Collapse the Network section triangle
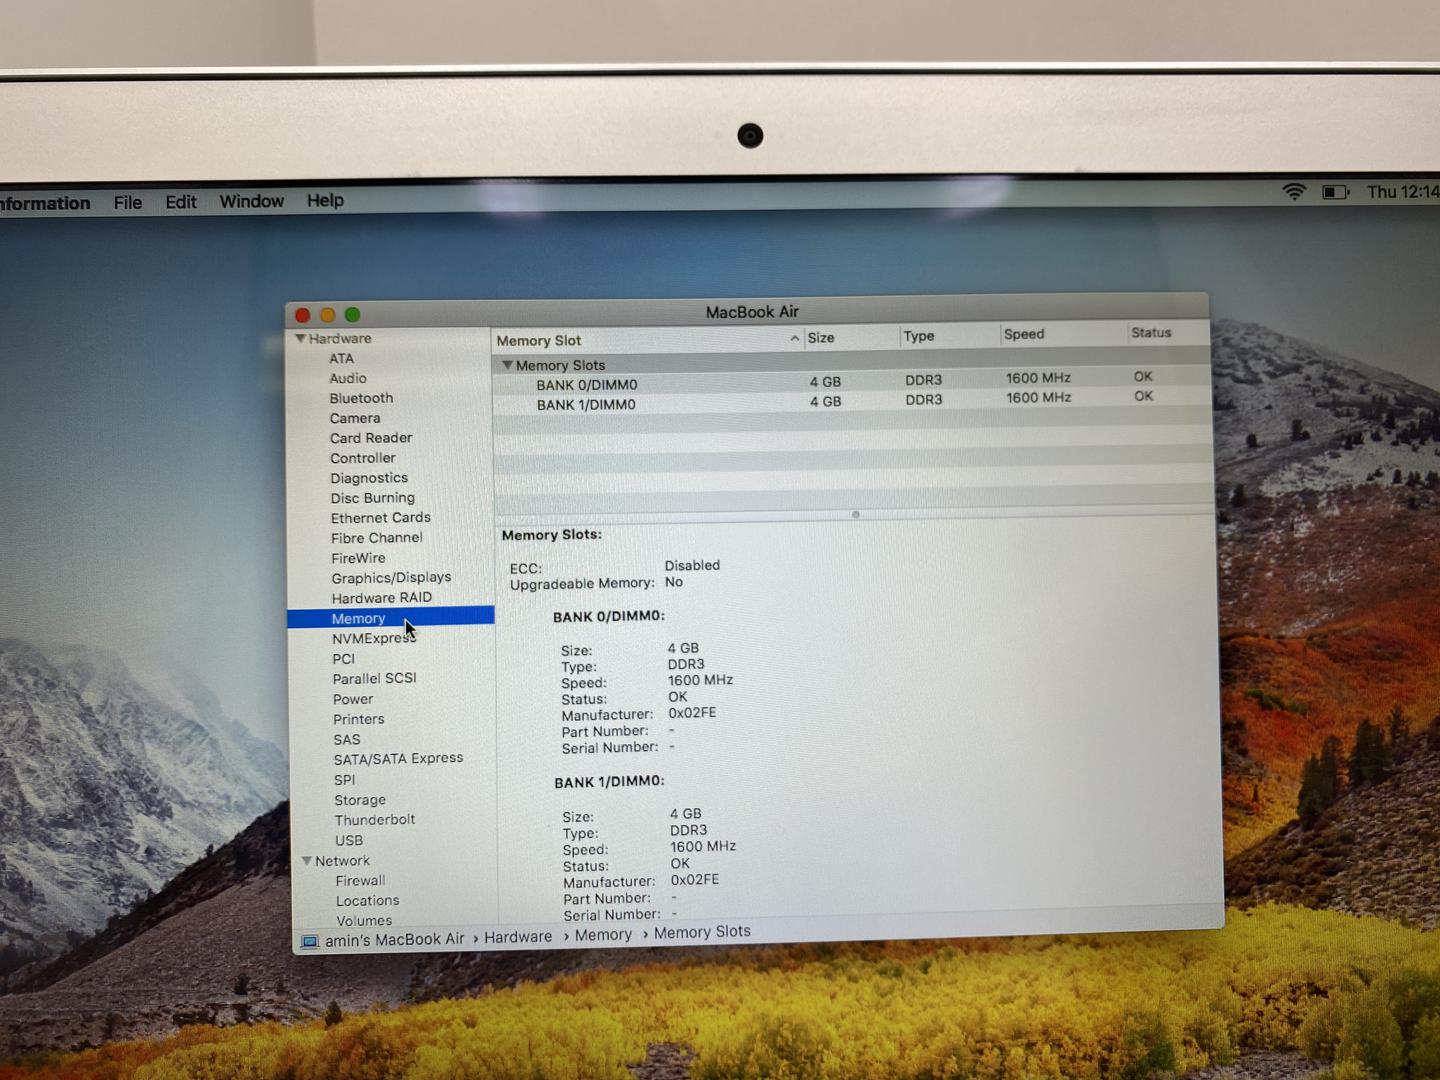This screenshot has height=1080, width=1440. click(307, 861)
